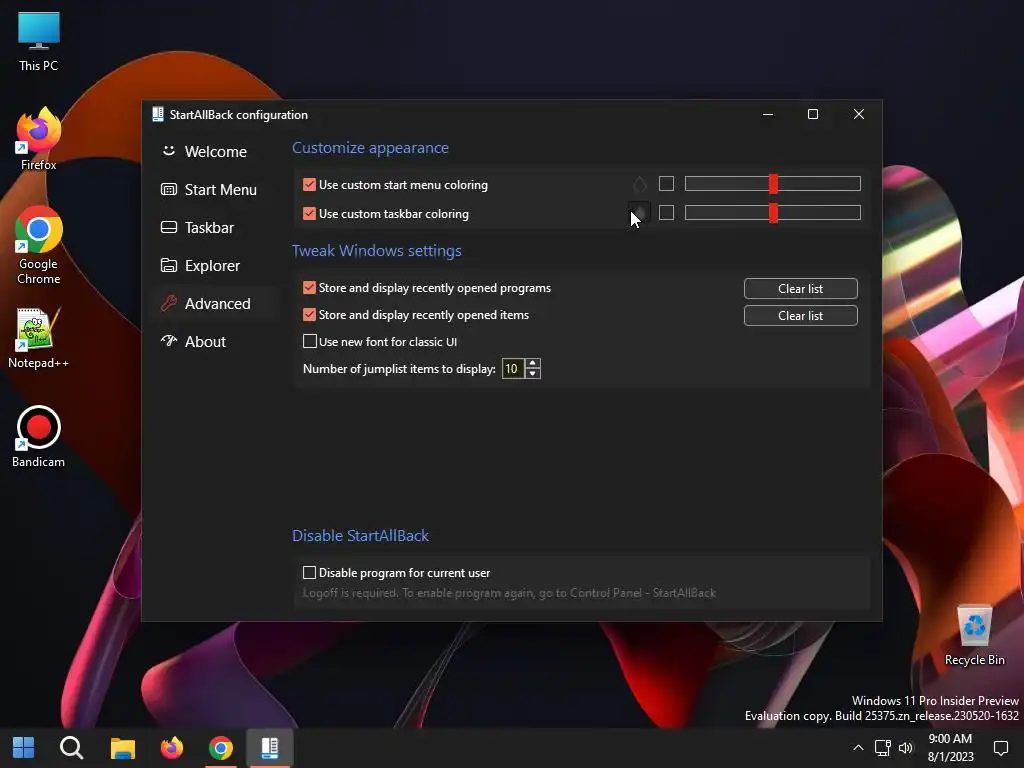
Task: Click the Advanced wrench sidebar icon
Action: coord(168,303)
